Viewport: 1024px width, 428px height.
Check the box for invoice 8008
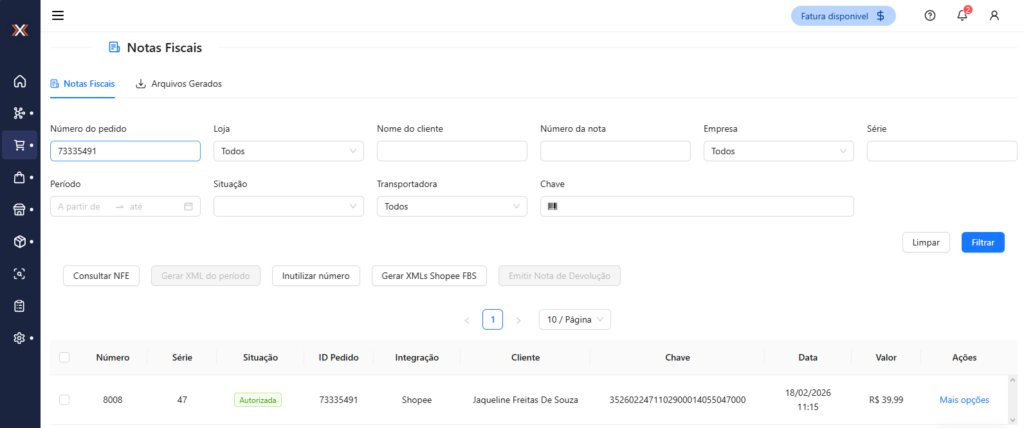pos(65,400)
